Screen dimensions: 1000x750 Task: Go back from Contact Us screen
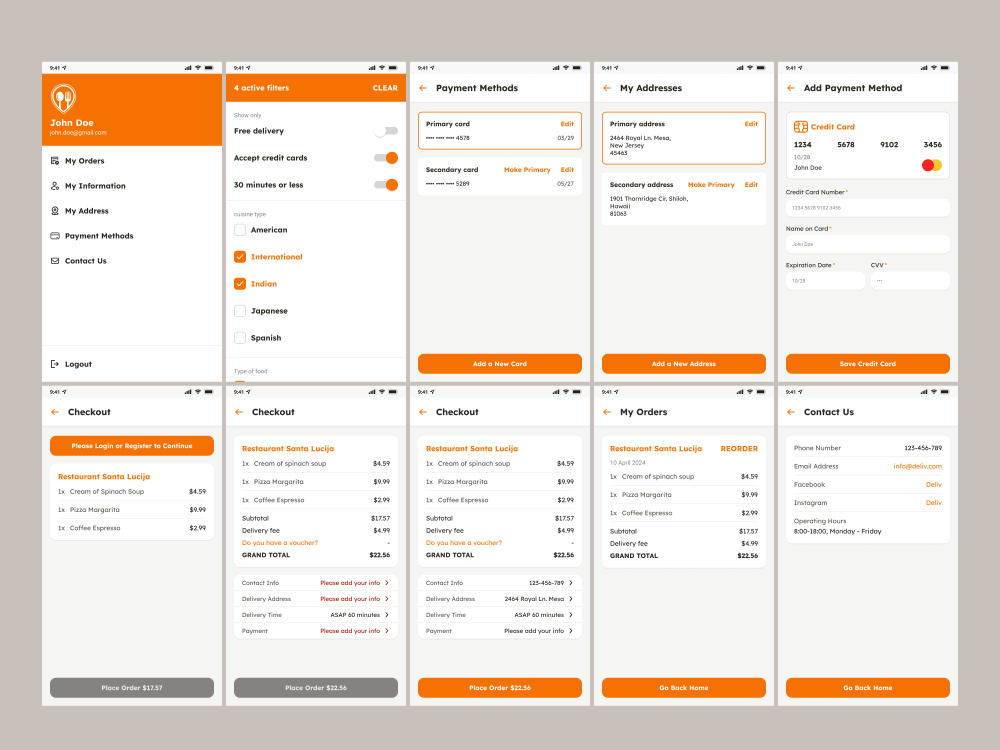pyautogui.click(x=791, y=412)
